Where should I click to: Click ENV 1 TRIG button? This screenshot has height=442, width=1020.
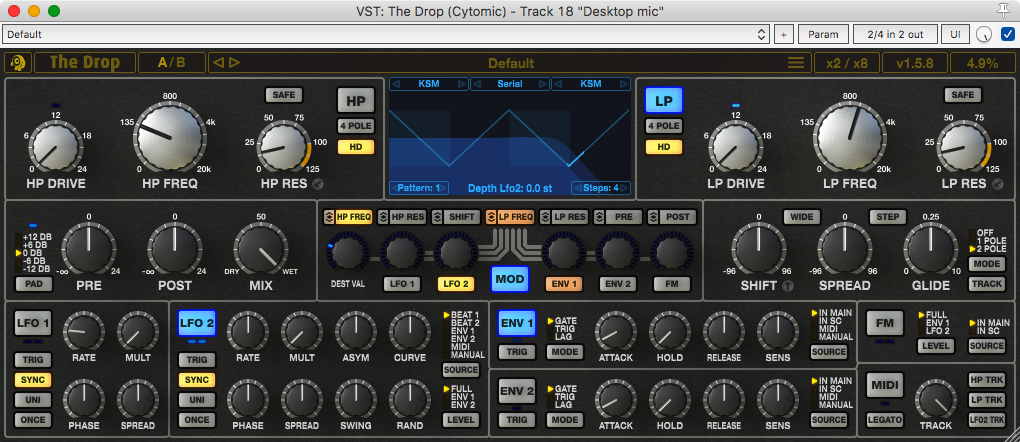click(517, 352)
